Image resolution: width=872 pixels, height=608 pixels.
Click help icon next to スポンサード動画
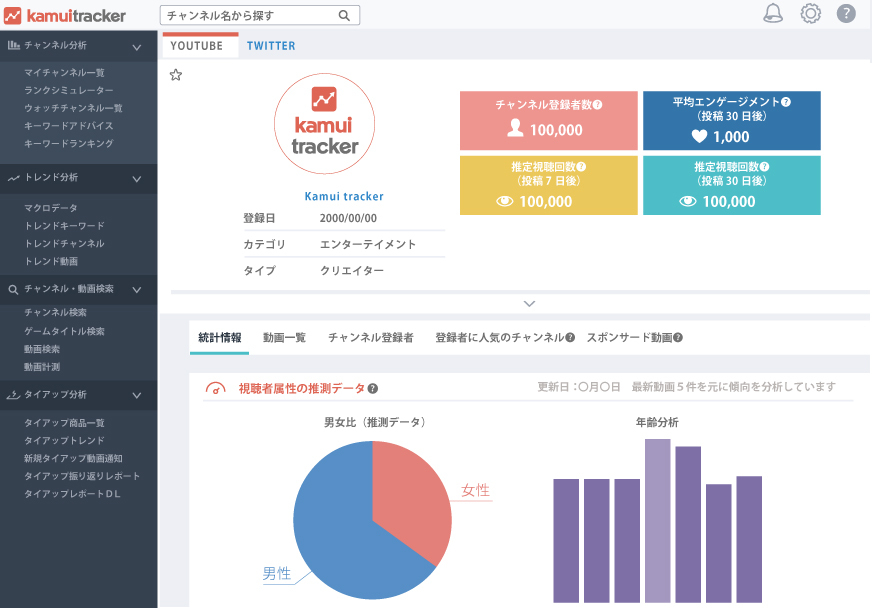tap(678, 338)
